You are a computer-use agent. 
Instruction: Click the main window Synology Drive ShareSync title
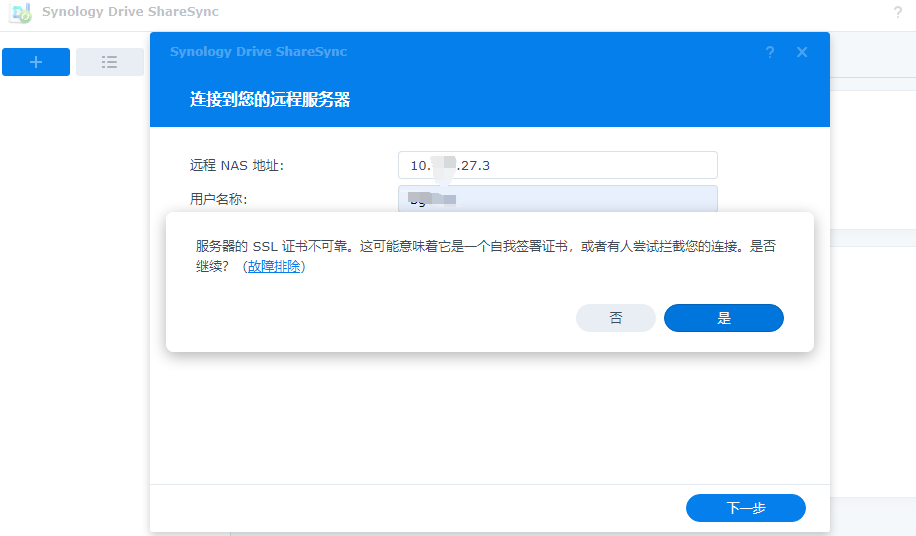coord(130,12)
